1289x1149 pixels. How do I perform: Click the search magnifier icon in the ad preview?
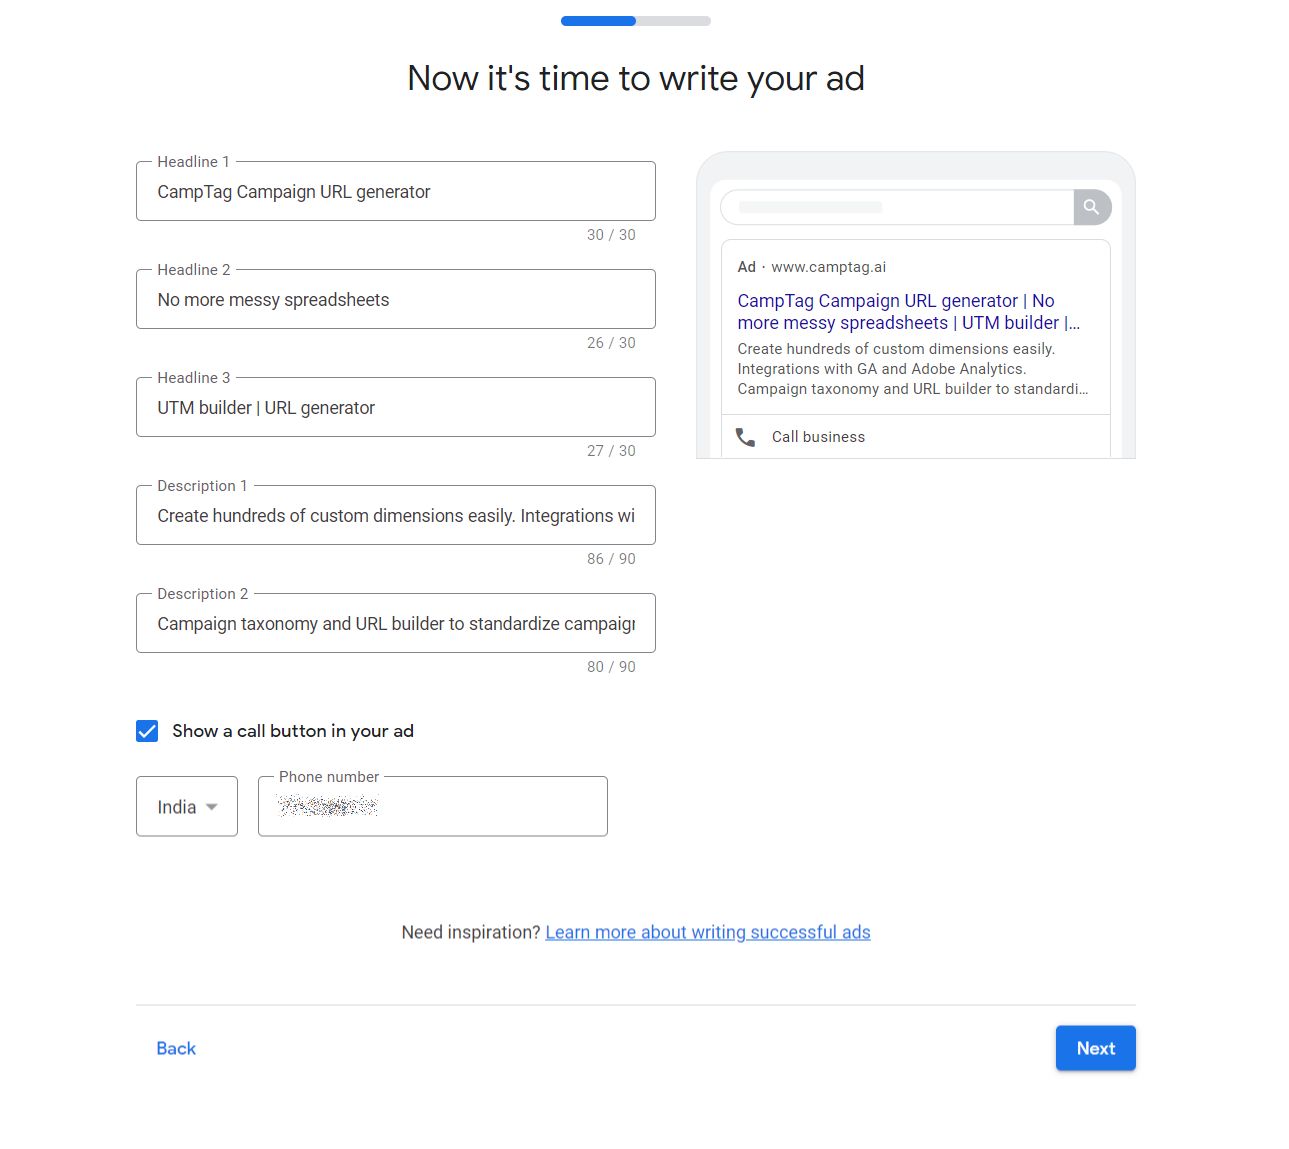pos(1091,207)
